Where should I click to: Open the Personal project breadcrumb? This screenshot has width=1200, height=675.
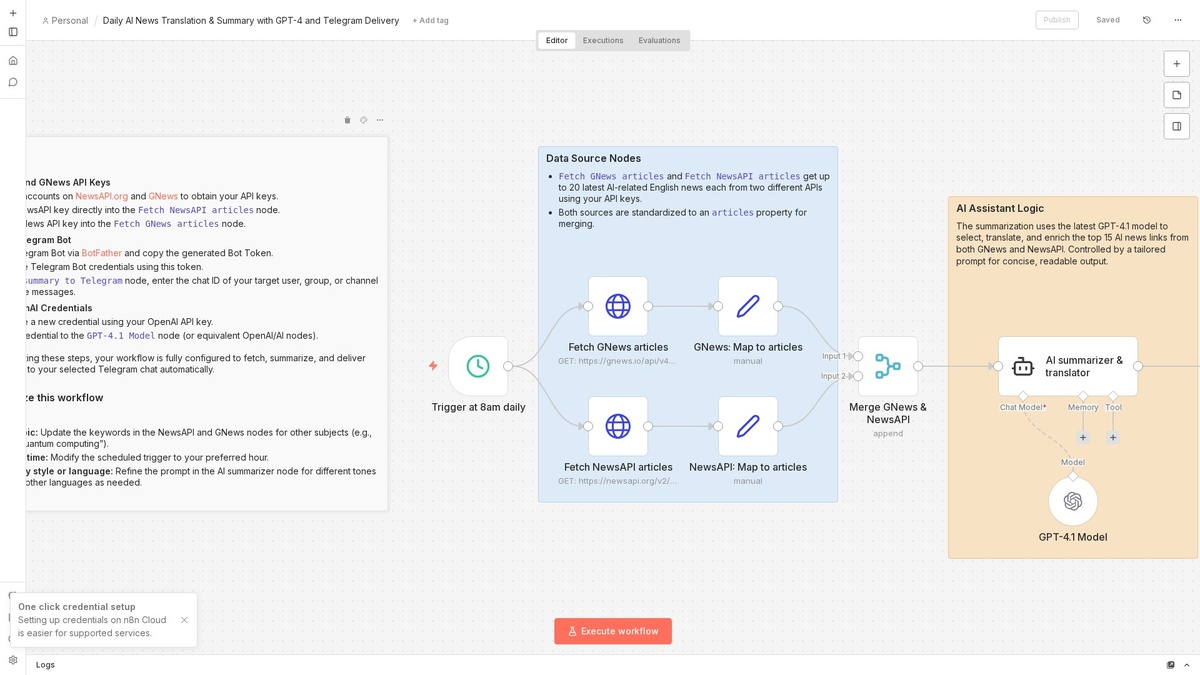(x=64, y=21)
